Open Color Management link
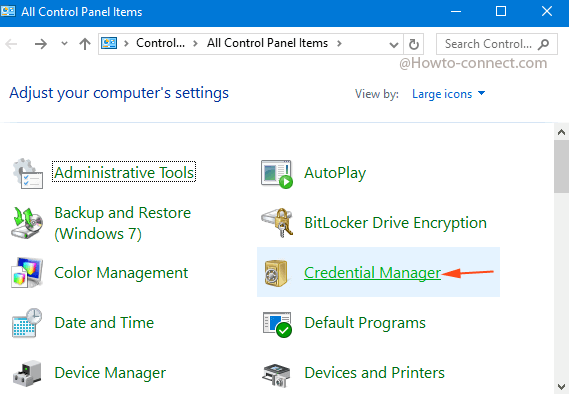569x394 pixels. point(121,273)
